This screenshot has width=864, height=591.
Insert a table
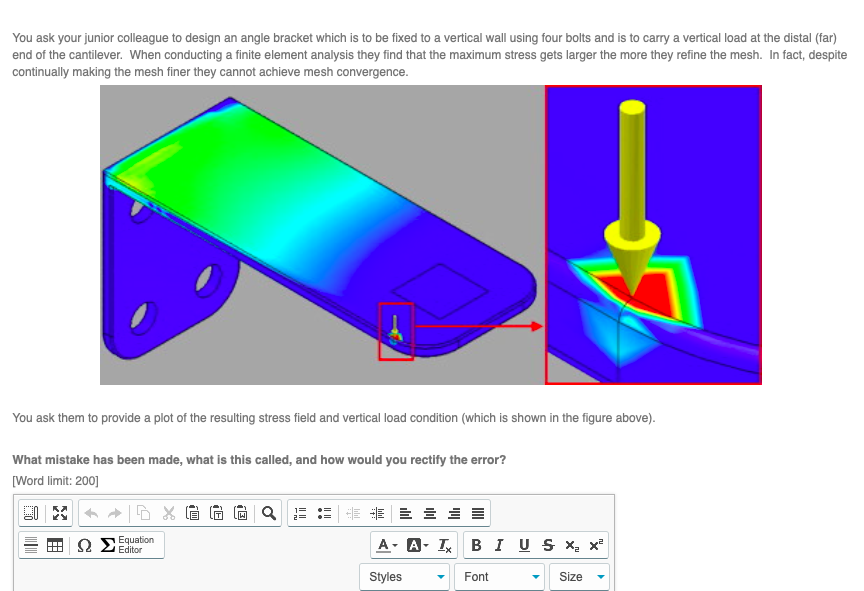tap(54, 545)
